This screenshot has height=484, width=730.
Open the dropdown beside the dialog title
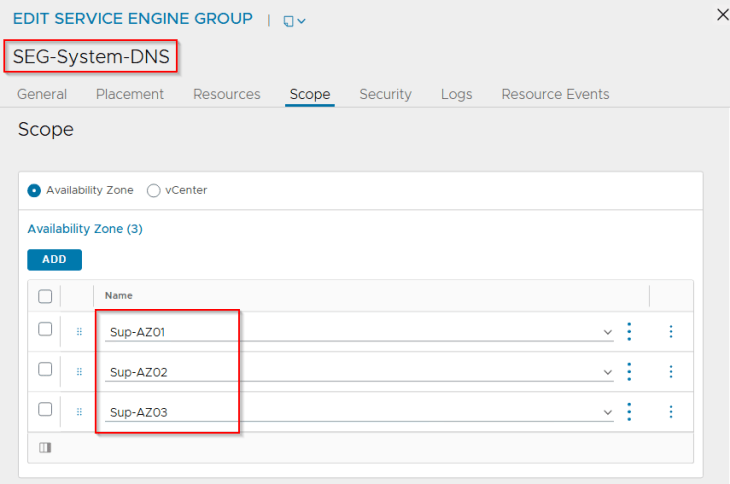pos(295,21)
